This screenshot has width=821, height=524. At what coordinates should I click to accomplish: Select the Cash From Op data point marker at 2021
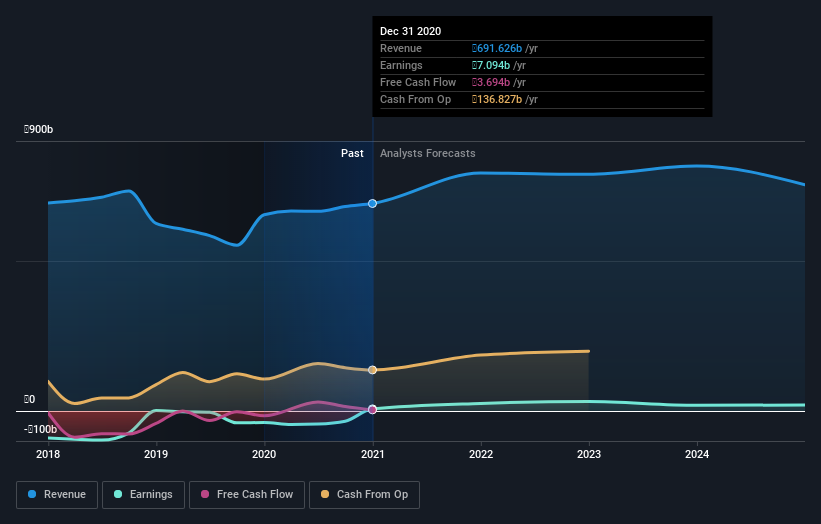point(372,370)
